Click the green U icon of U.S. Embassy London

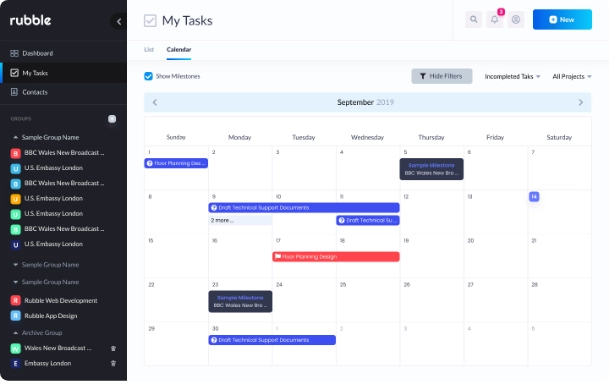16,214
